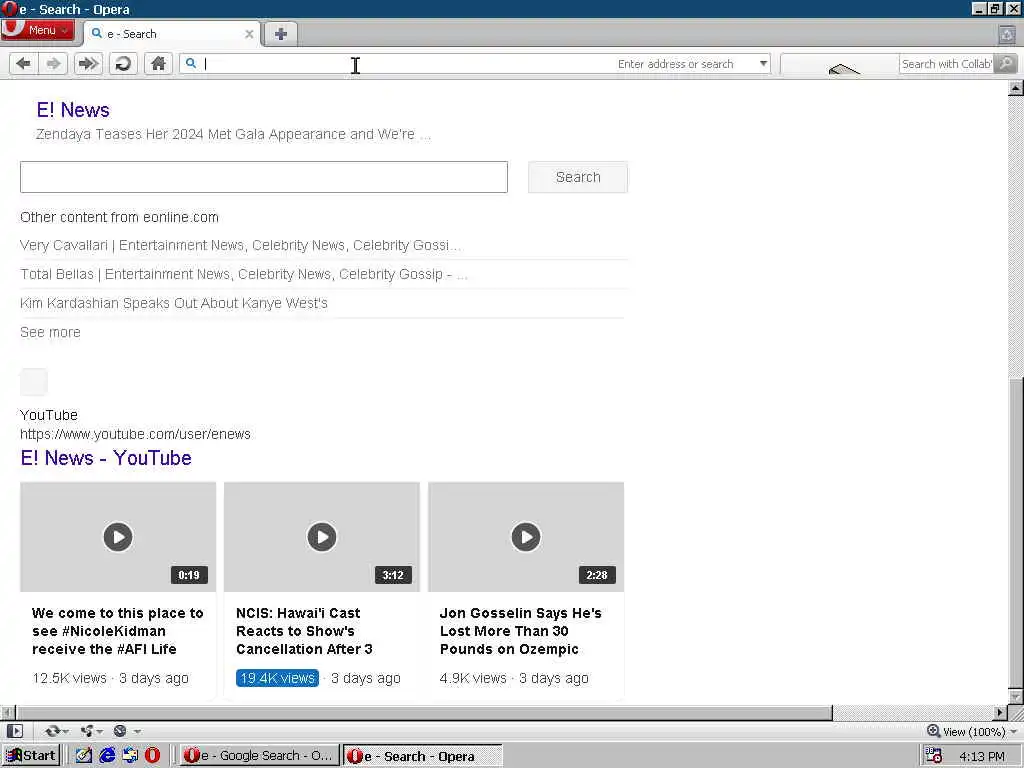The width and height of the screenshot is (1024, 768).
Task: Click the first quick launch notepad icon
Action: click(x=84, y=756)
